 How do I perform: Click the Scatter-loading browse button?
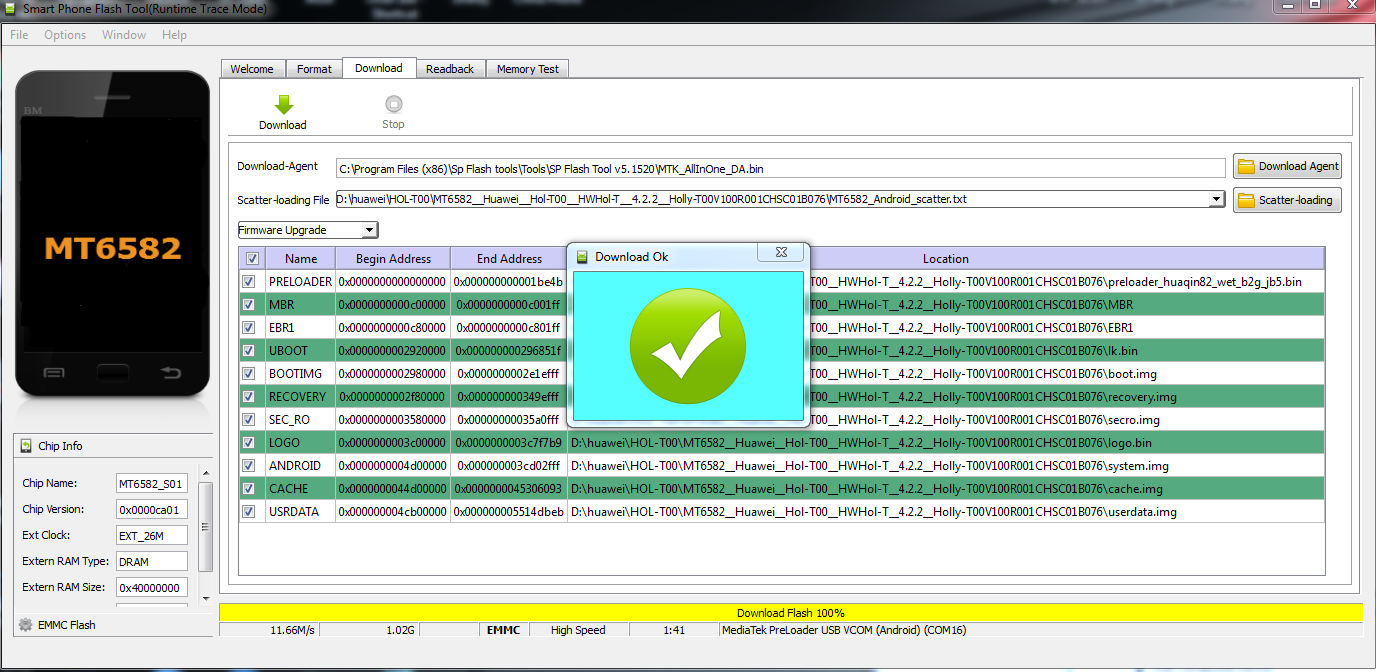point(1287,200)
